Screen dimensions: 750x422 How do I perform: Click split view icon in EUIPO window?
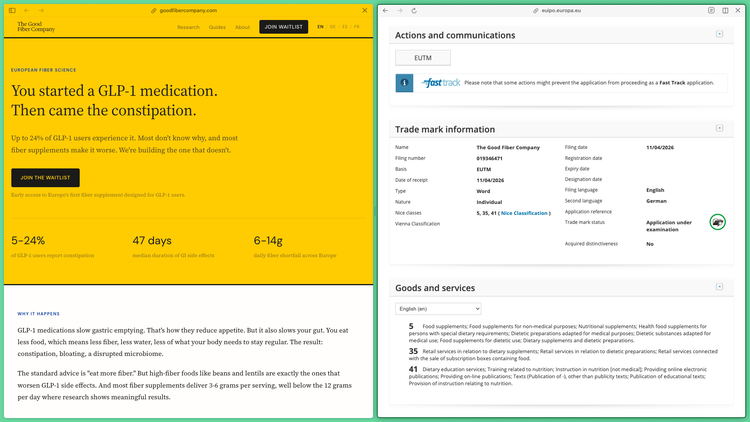(x=725, y=11)
